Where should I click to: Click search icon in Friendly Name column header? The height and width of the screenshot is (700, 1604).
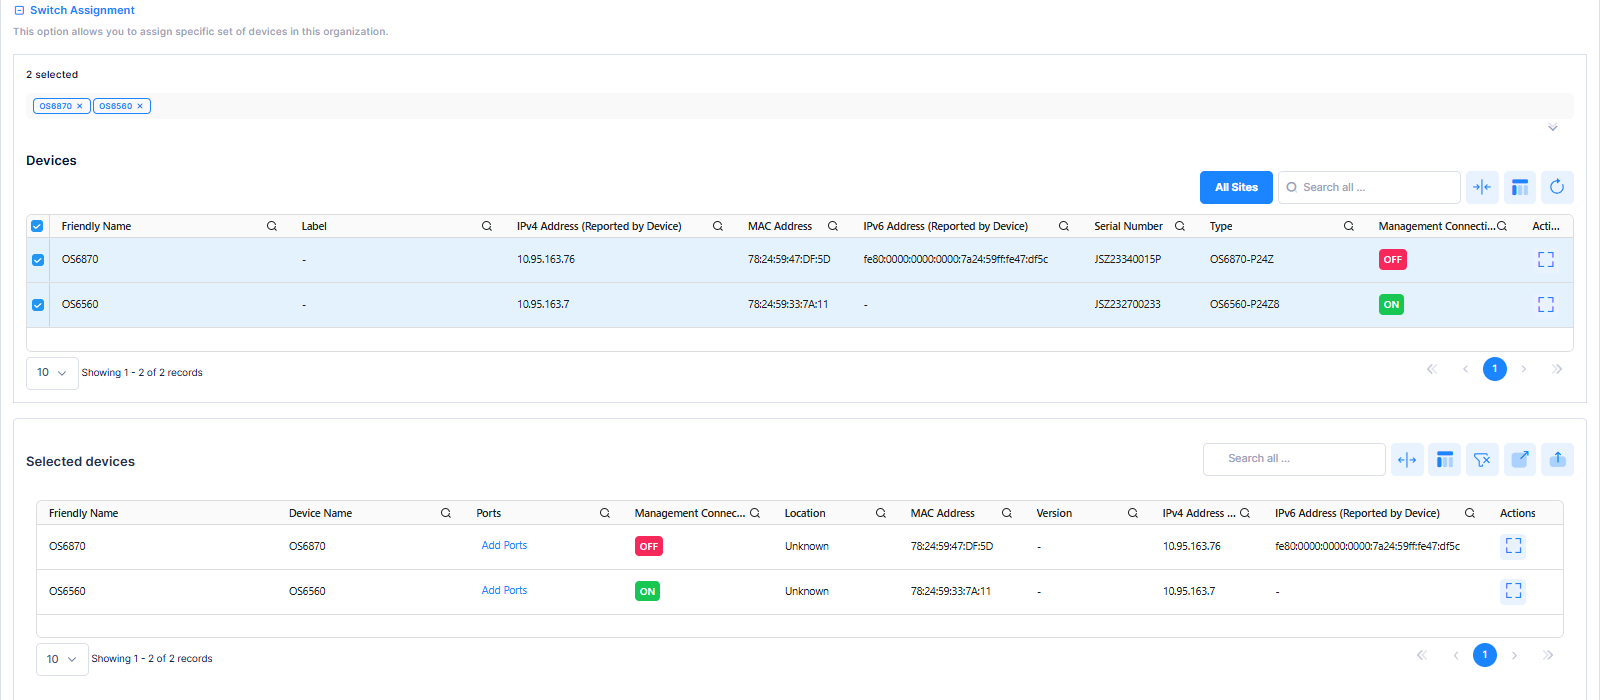[271, 227]
